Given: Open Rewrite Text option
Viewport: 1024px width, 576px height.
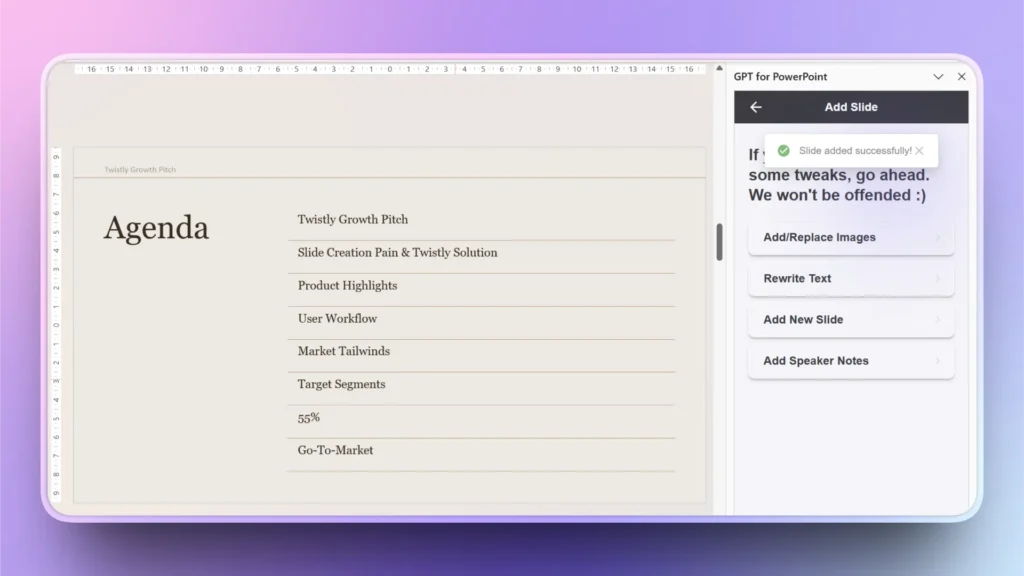Looking at the screenshot, I should coord(851,279).
